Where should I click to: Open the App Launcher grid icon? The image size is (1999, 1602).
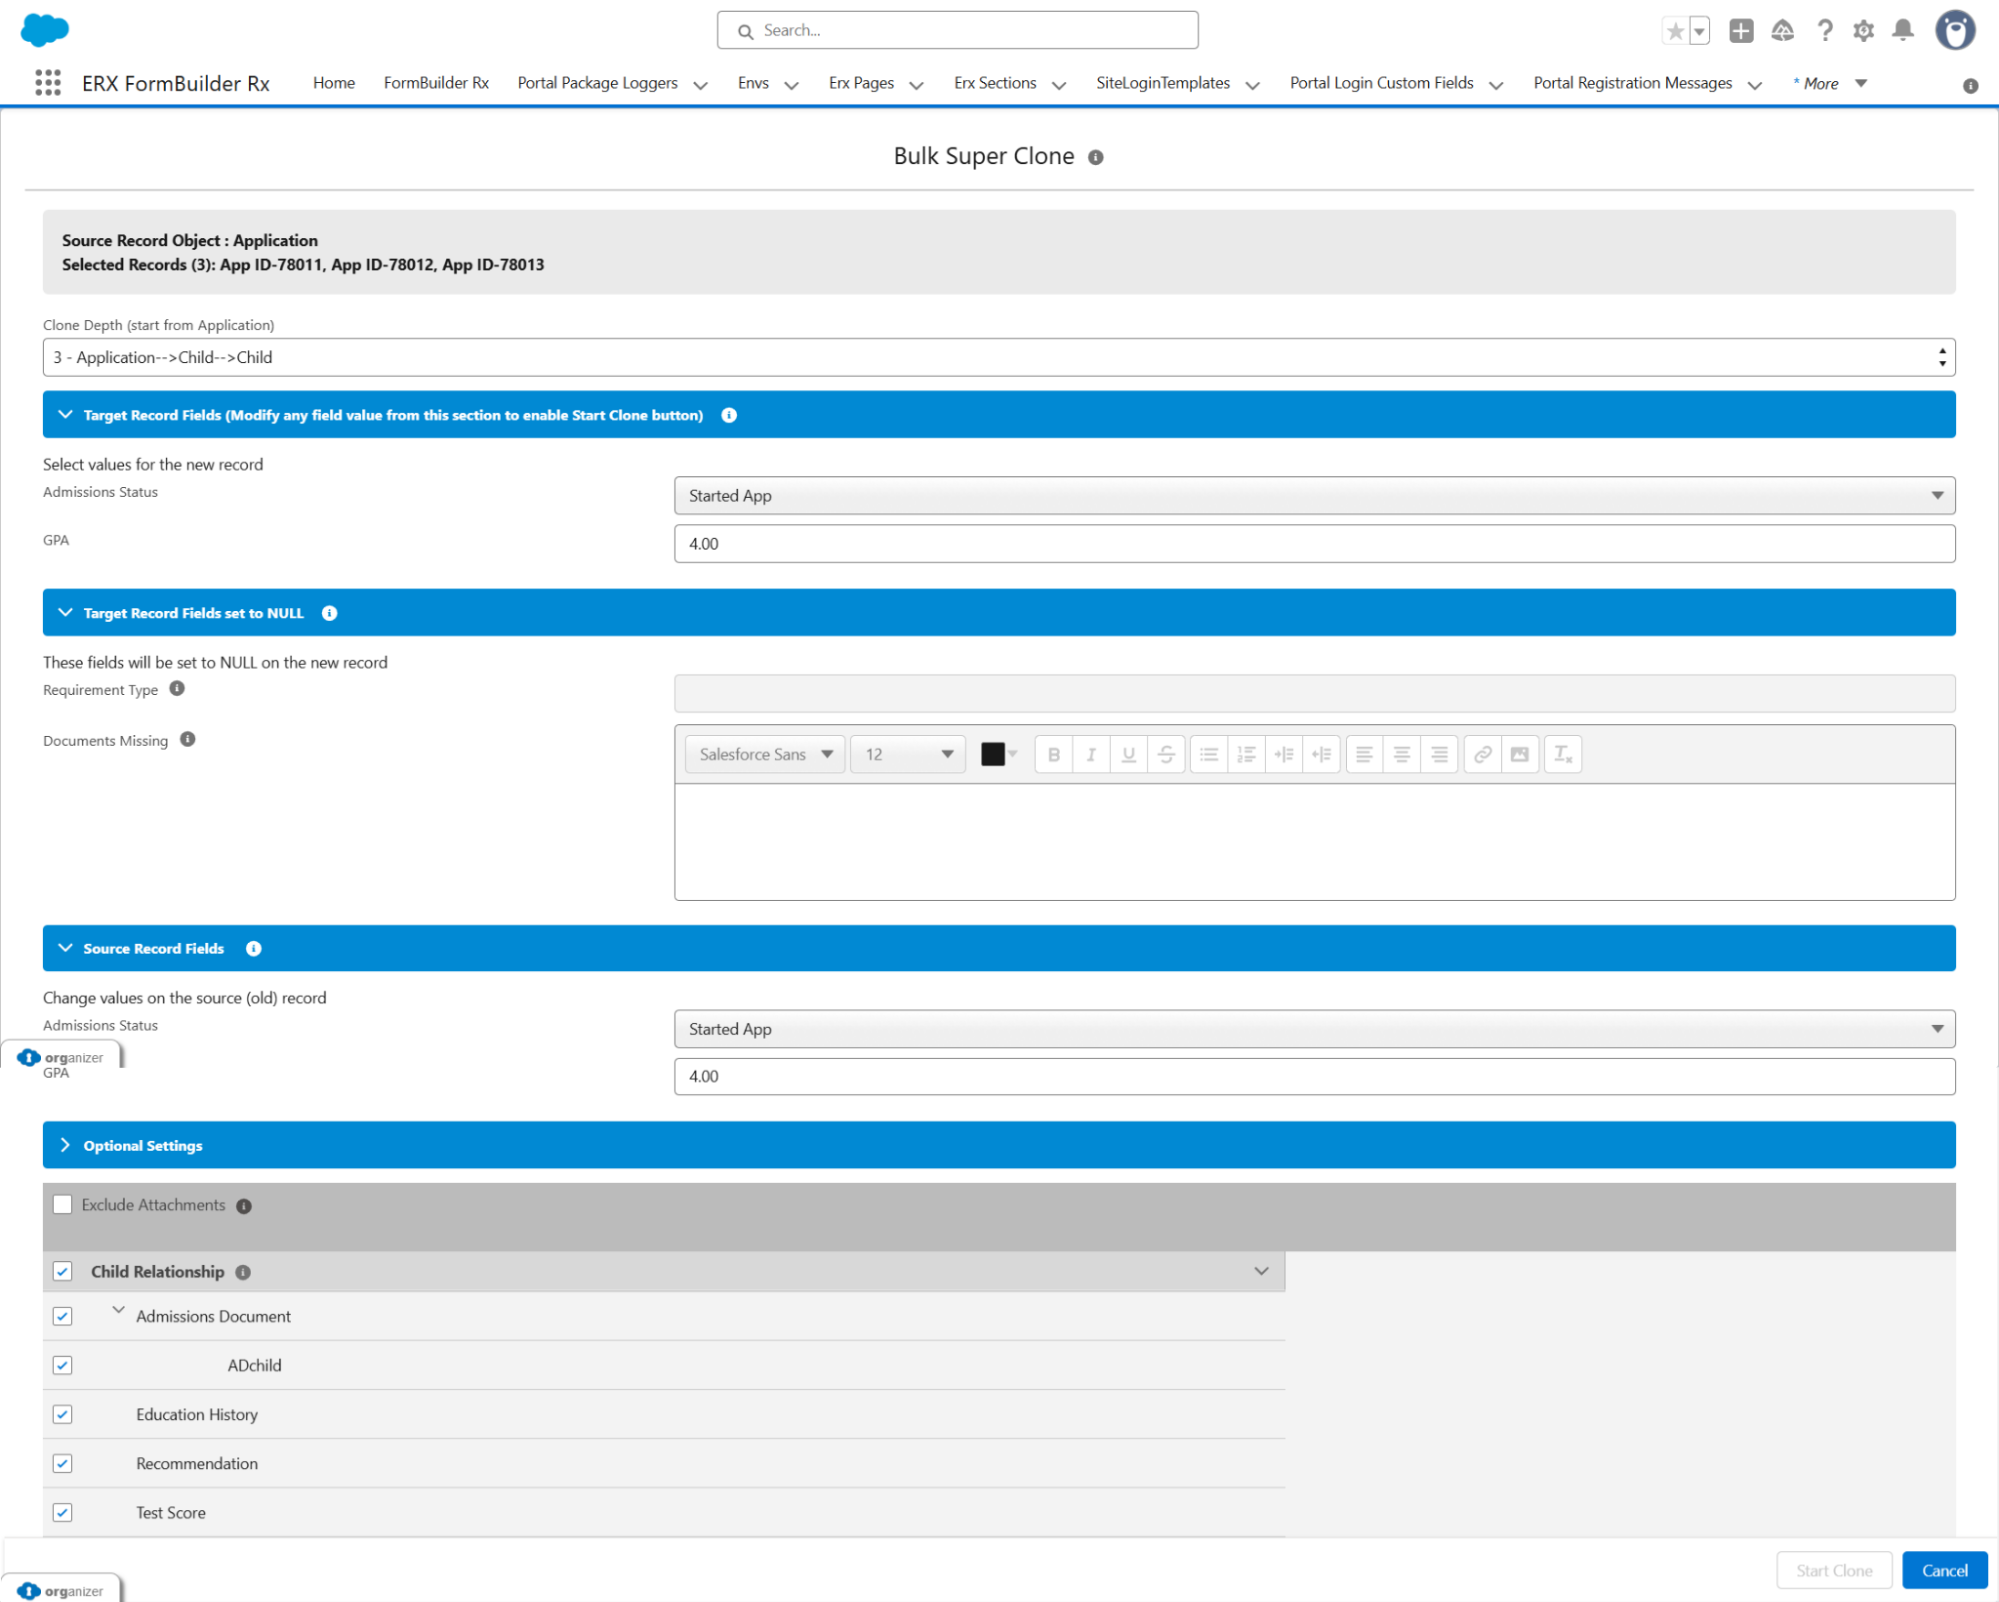47,83
